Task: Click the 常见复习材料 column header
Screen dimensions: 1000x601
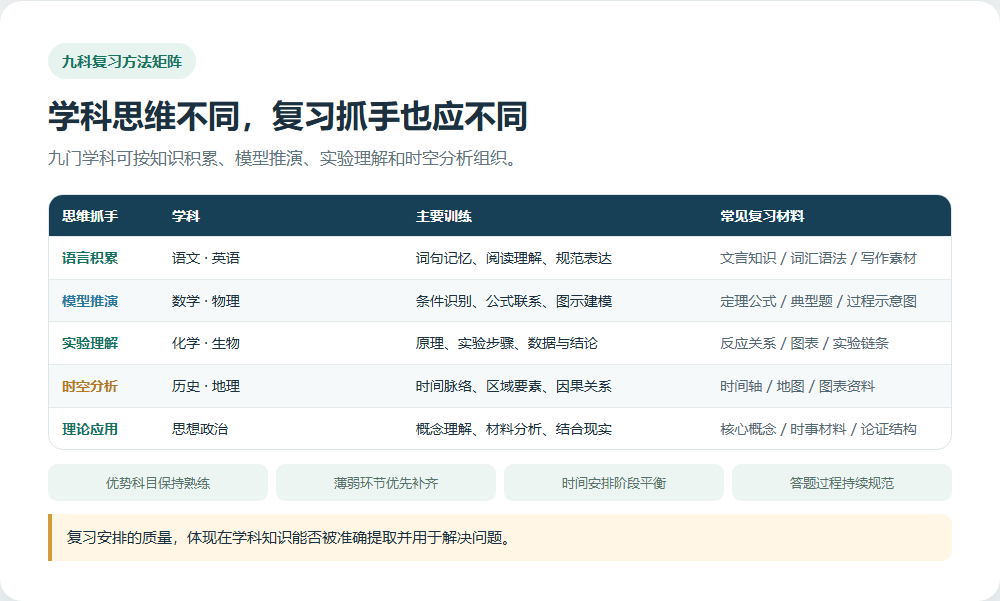Action: pos(762,216)
